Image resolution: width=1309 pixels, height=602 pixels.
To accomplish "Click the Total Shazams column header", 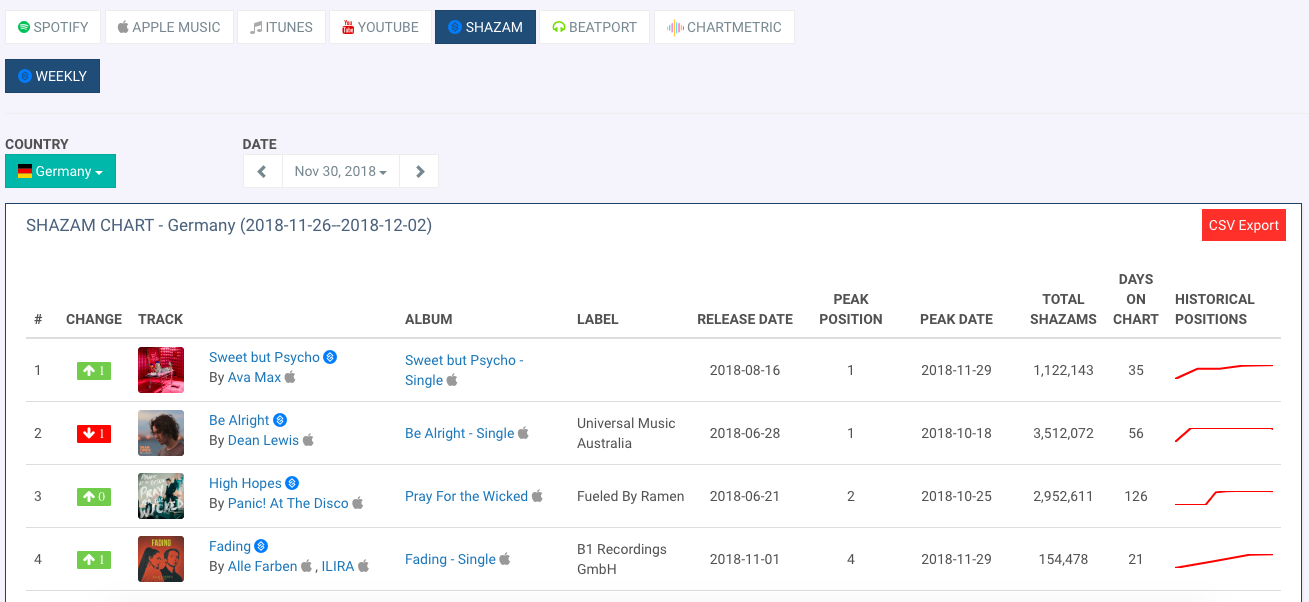I will (1063, 309).
